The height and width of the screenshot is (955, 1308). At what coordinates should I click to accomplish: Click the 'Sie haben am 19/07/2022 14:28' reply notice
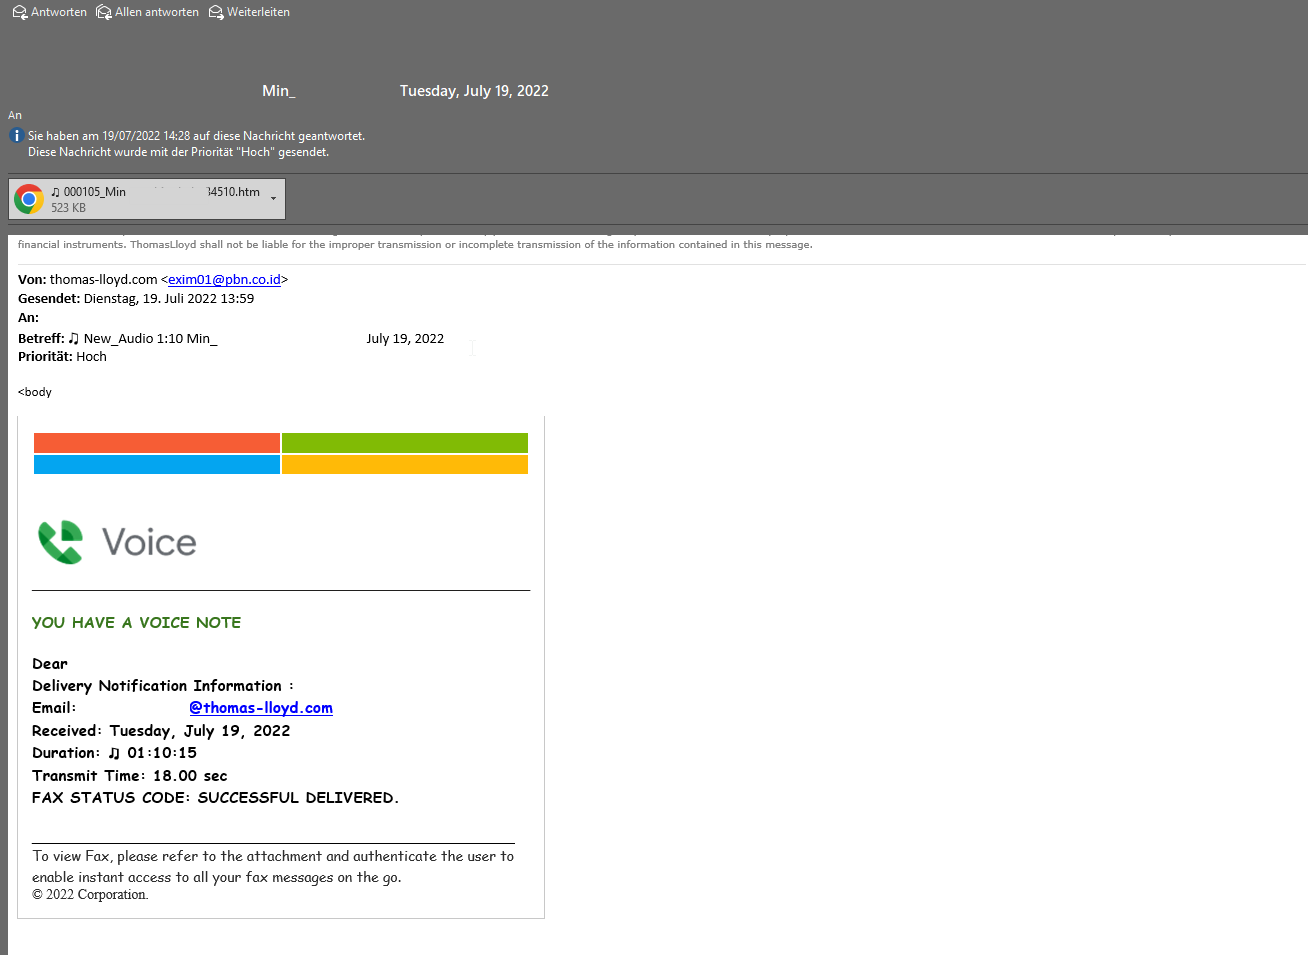[196, 136]
